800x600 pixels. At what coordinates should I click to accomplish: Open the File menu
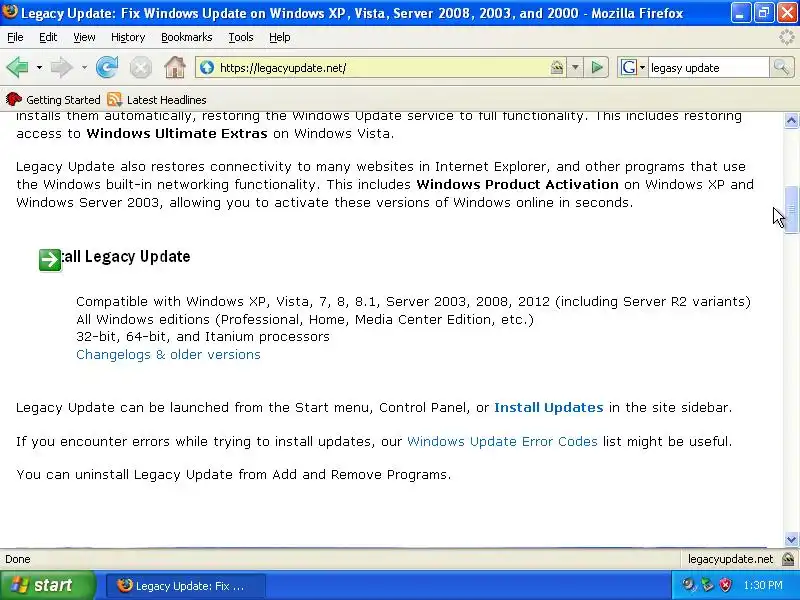coord(15,37)
